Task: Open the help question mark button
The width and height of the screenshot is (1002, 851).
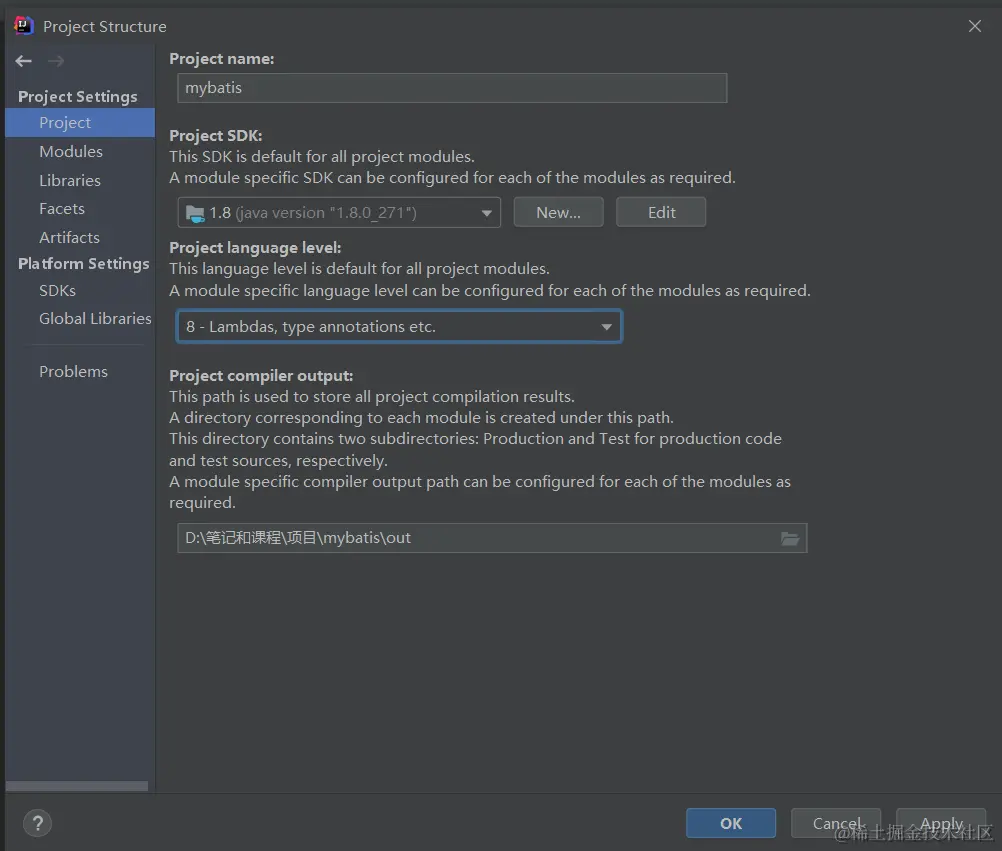Action: (38, 823)
